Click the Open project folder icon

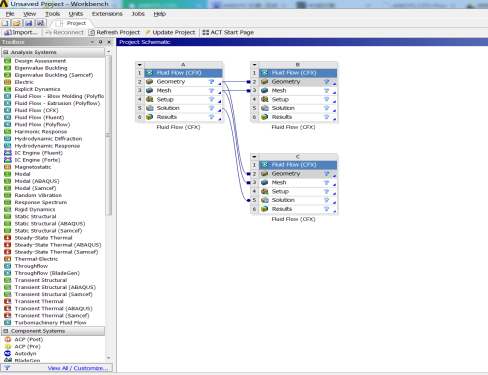[x=16, y=23]
